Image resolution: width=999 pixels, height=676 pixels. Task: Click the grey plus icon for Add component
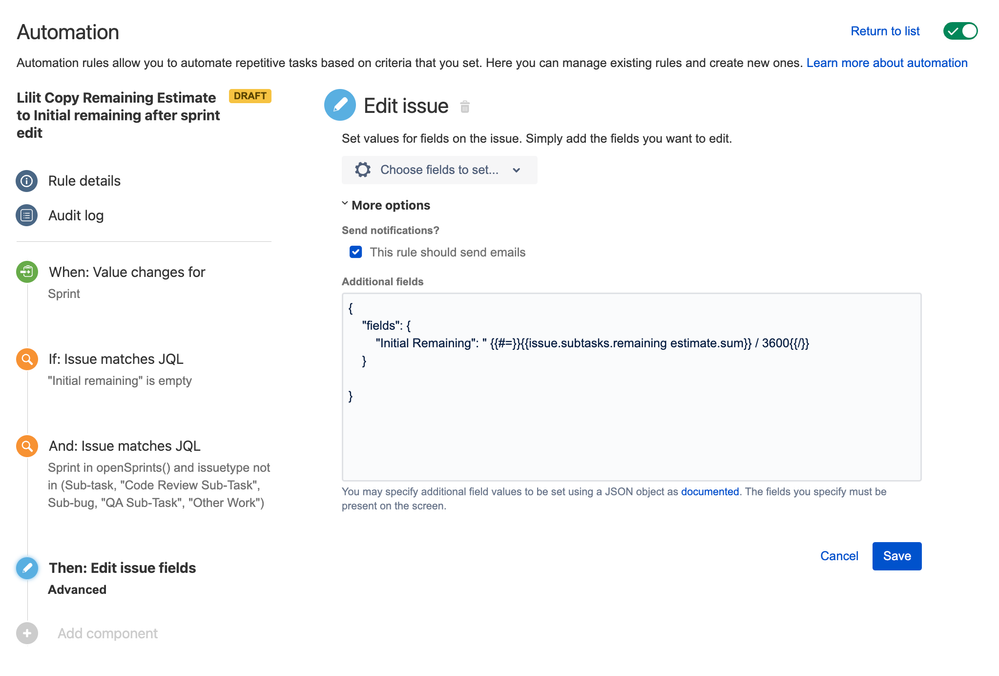(x=27, y=633)
